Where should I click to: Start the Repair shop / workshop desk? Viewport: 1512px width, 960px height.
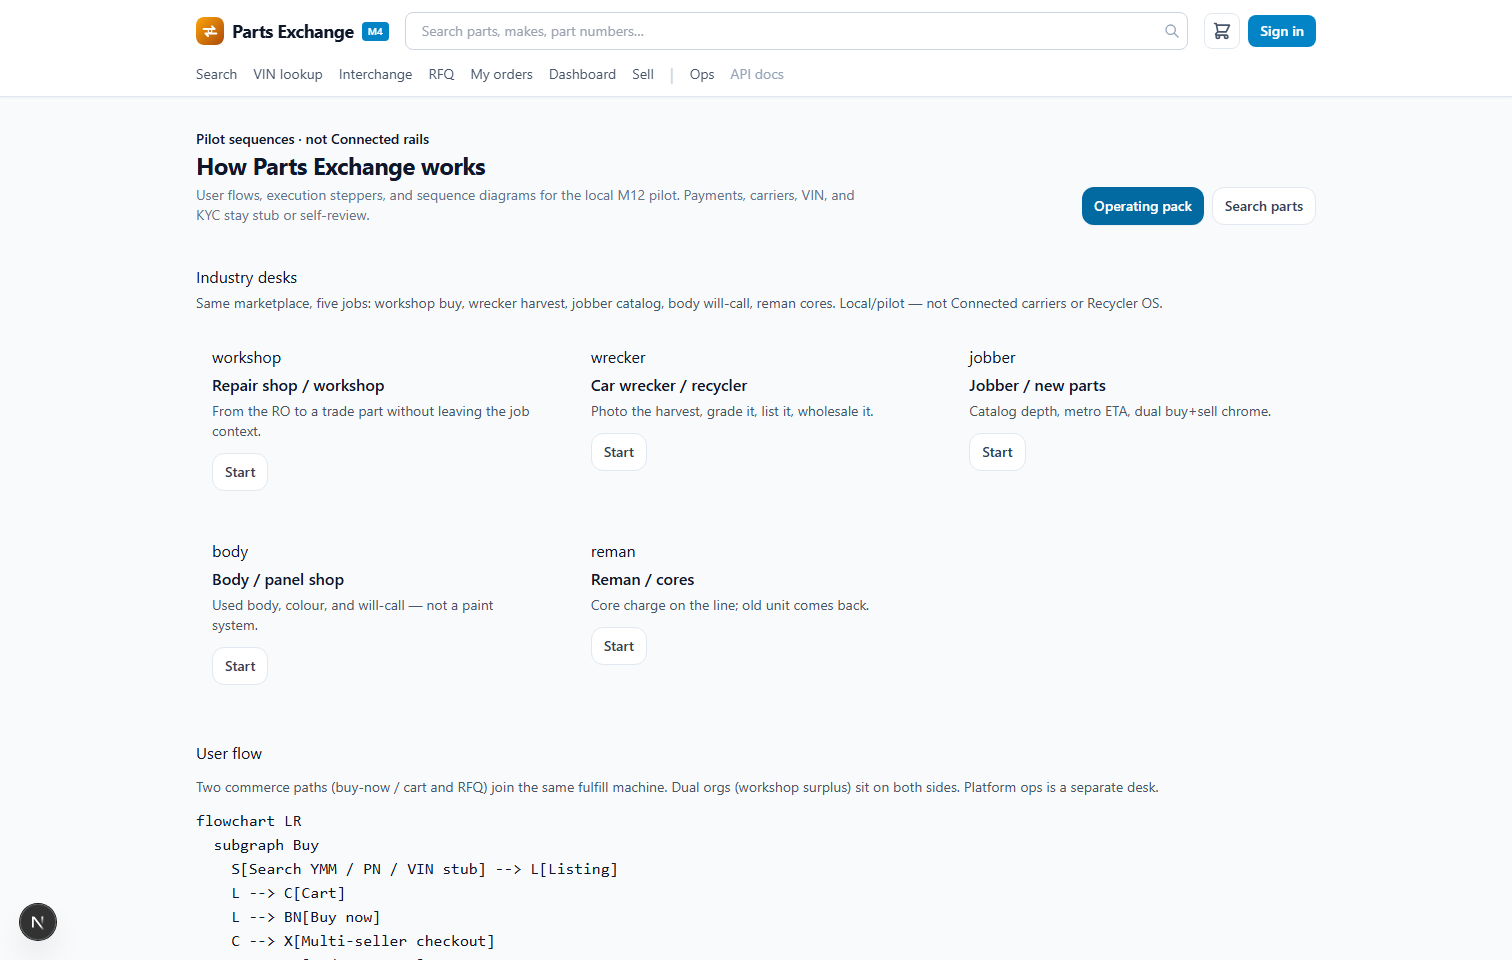[x=240, y=472]
